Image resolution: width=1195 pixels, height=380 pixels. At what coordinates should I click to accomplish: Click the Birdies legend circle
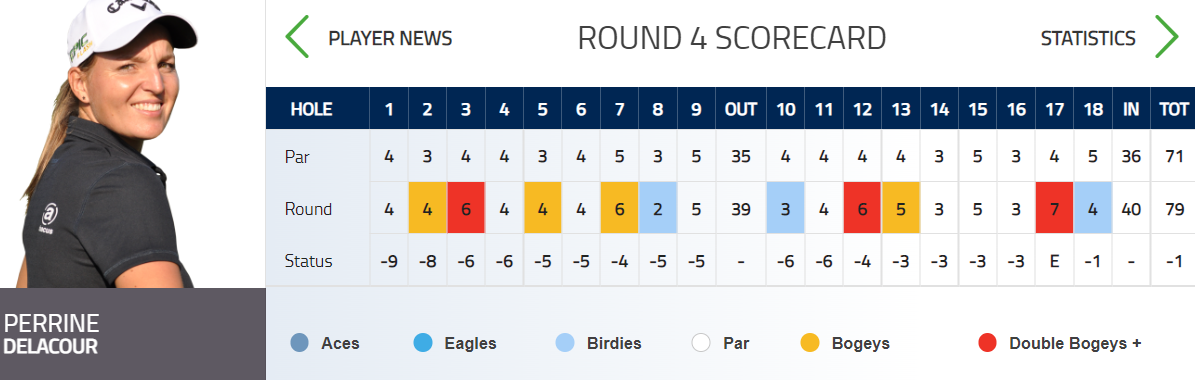click(x=565, y=343)
